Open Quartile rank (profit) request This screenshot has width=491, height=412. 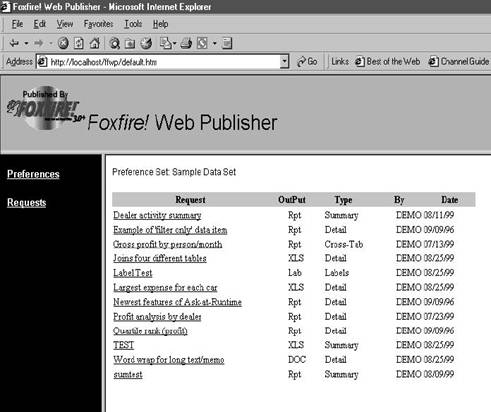tap(150, 331)
